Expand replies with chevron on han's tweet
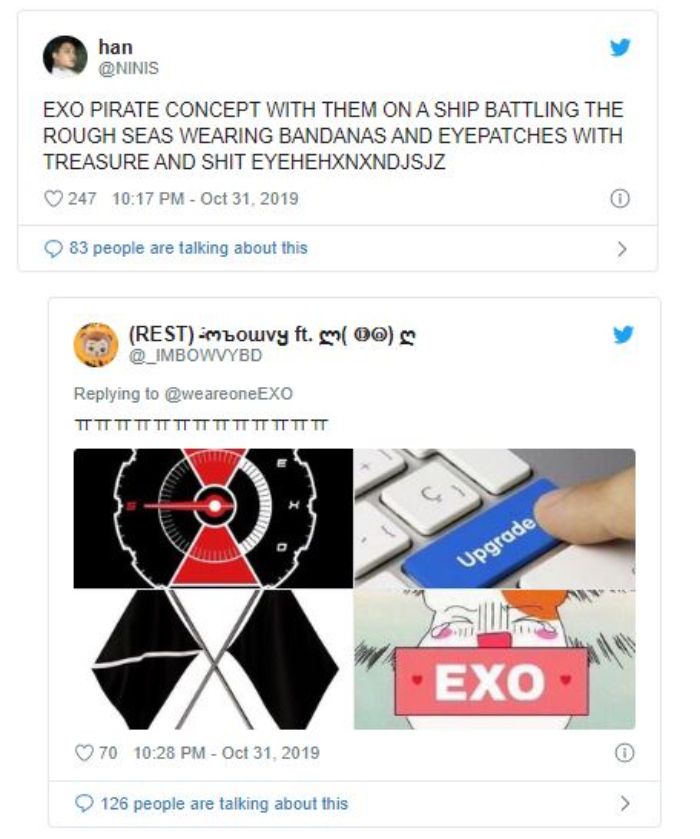 click(621, 249)
